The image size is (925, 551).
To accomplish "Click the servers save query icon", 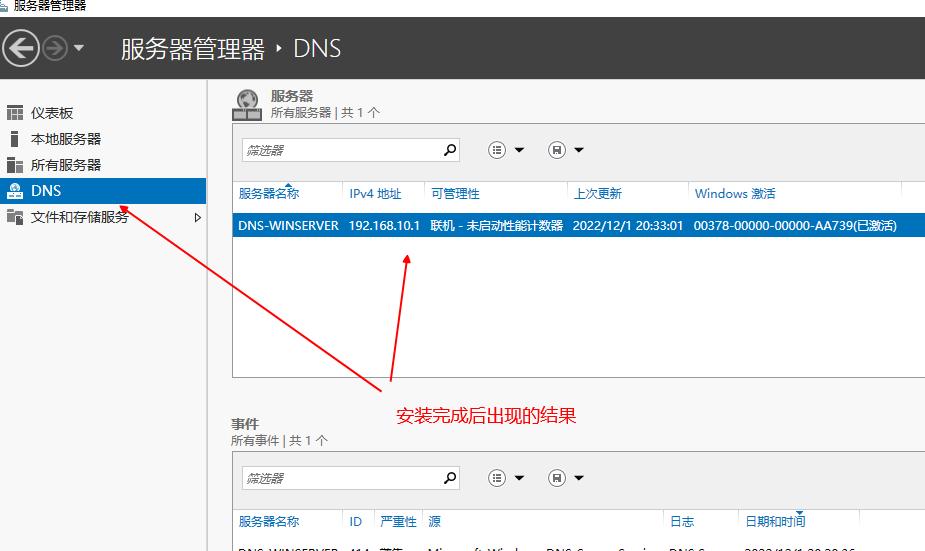I will (x=557, y=150).
